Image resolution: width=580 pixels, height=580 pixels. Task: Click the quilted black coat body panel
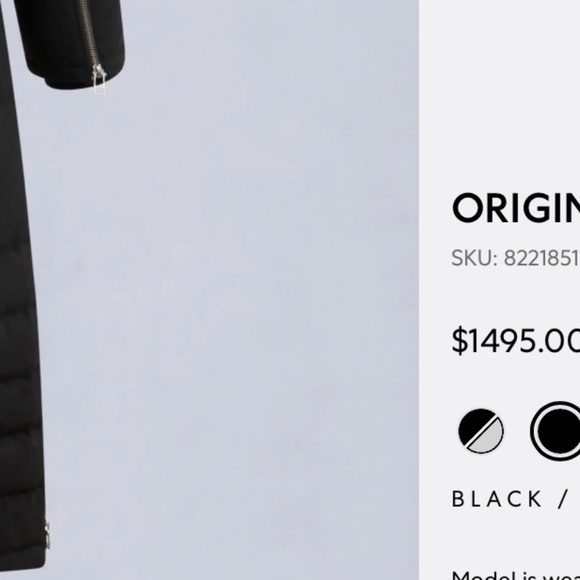pyautogui.click(x=18, y=370)
